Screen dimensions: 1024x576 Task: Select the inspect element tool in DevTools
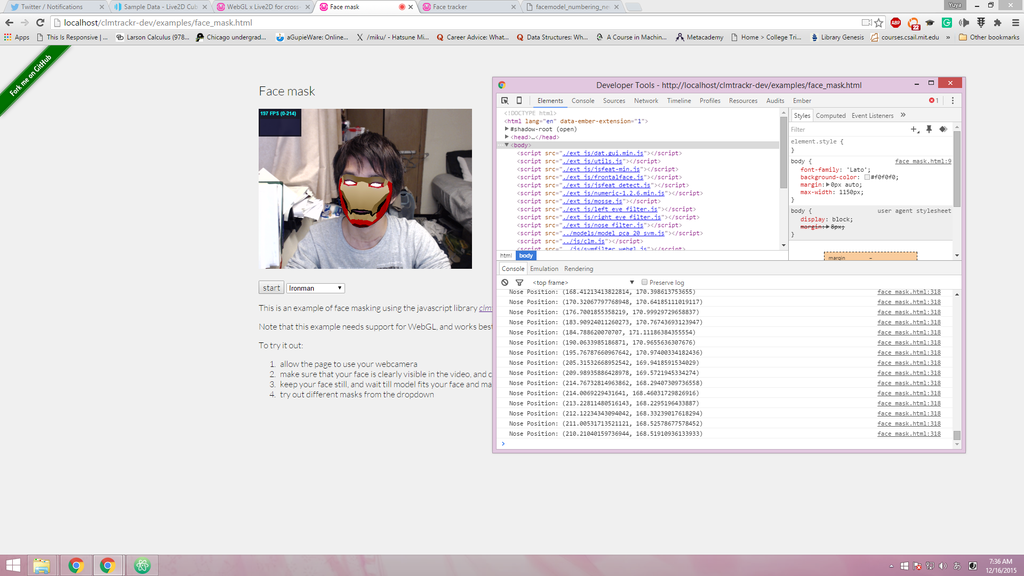click(x=505, y=101)
